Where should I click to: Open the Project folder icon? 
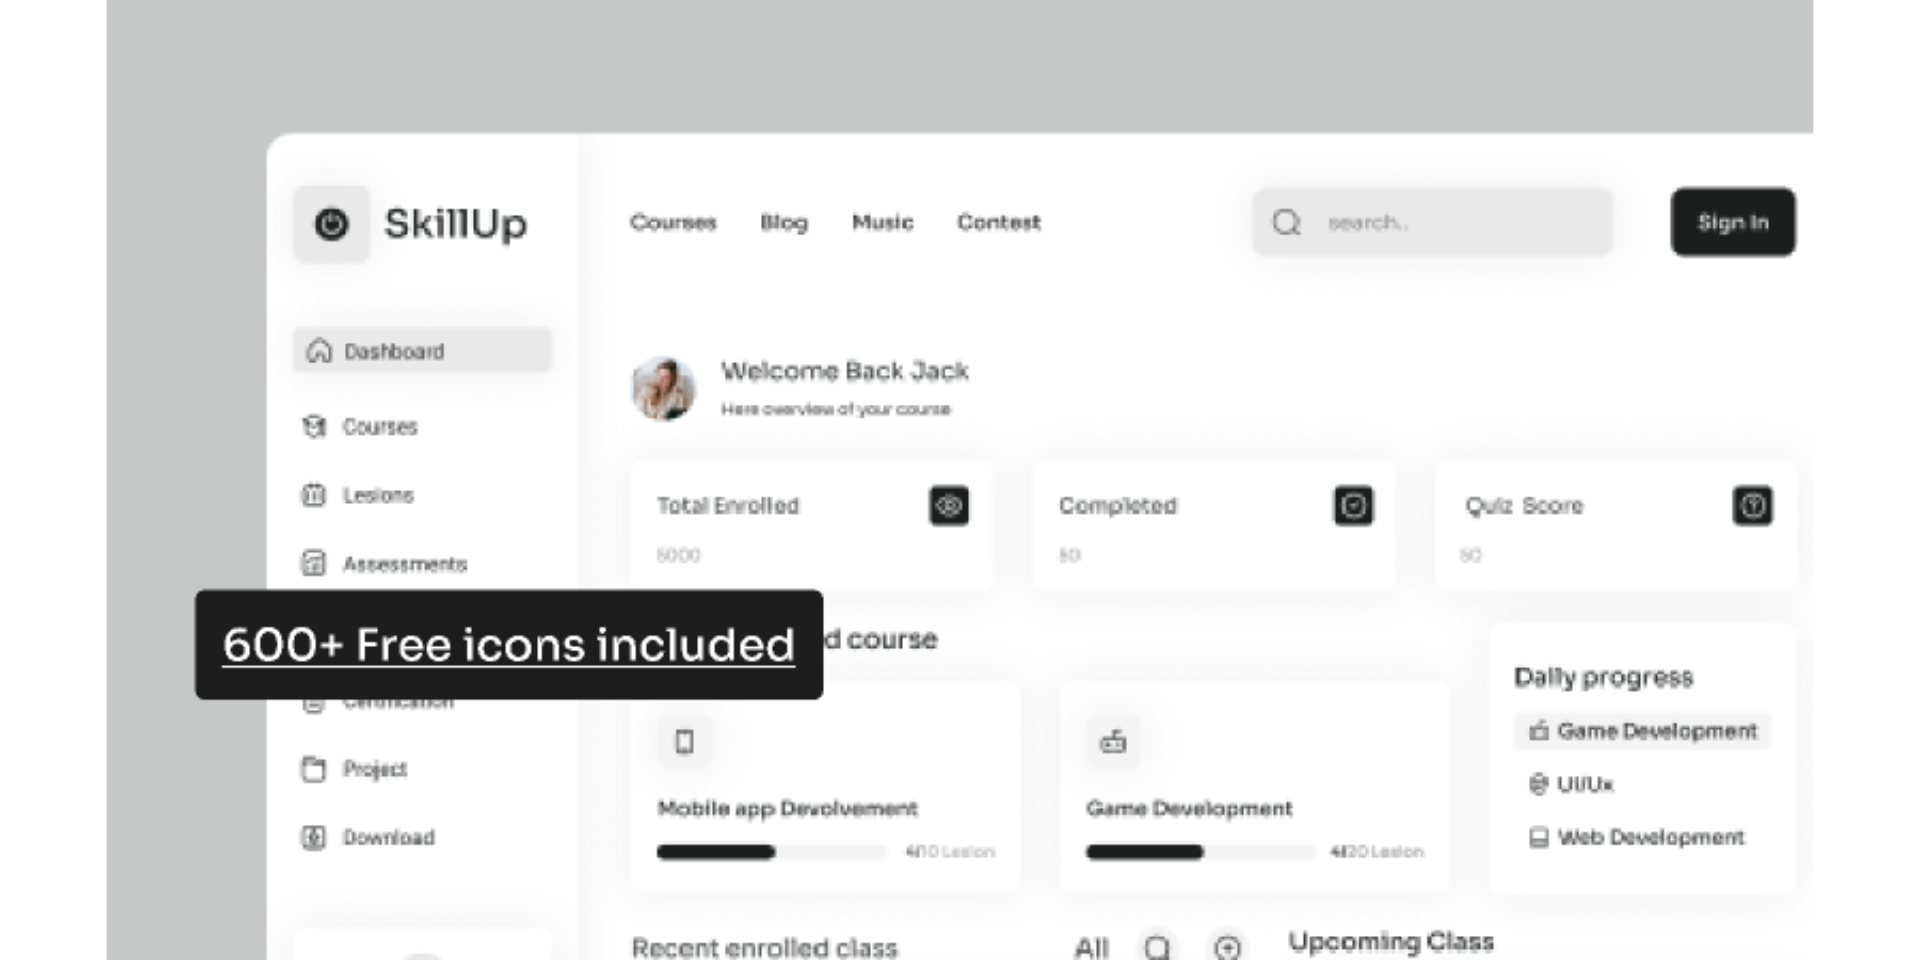click(315, 769)
